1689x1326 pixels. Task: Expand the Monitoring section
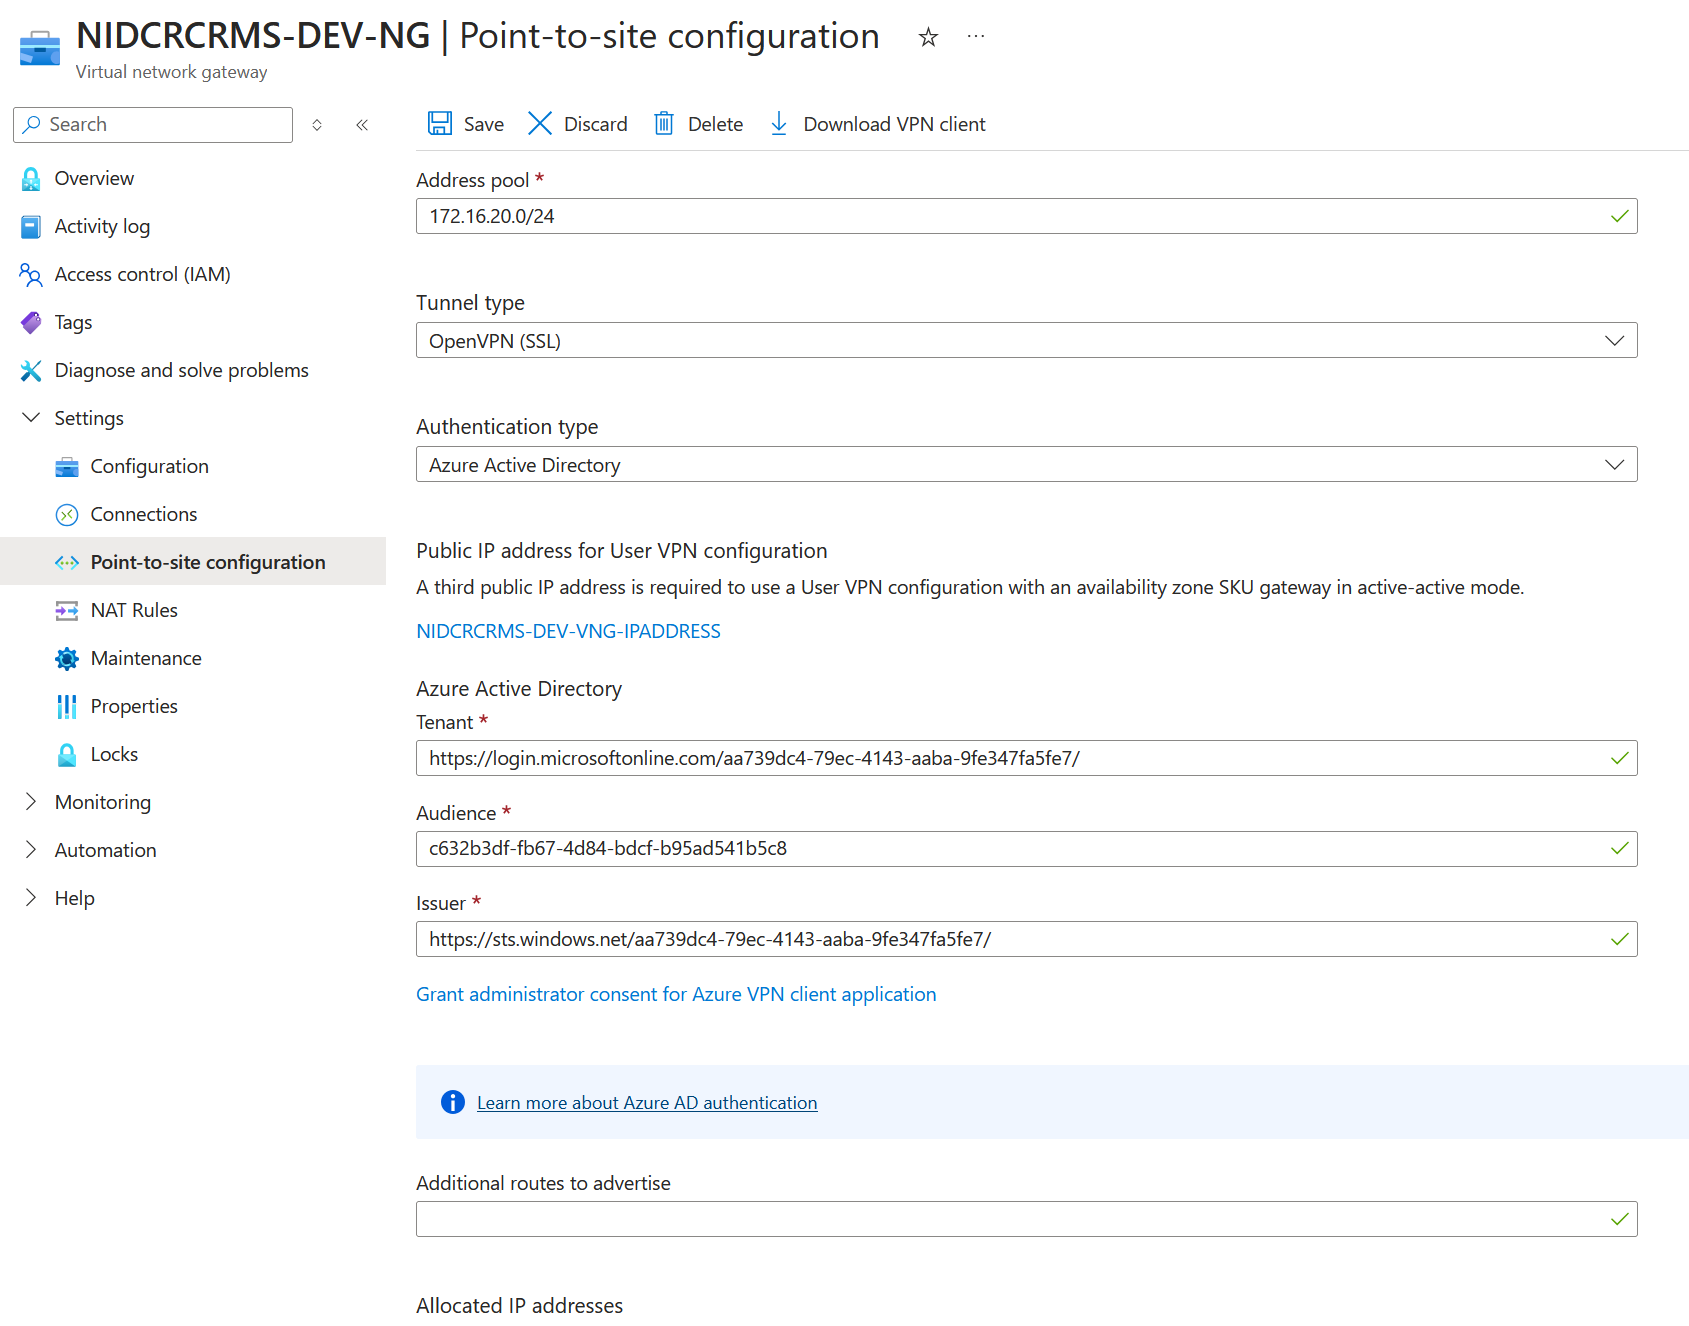tap(31, 802)
